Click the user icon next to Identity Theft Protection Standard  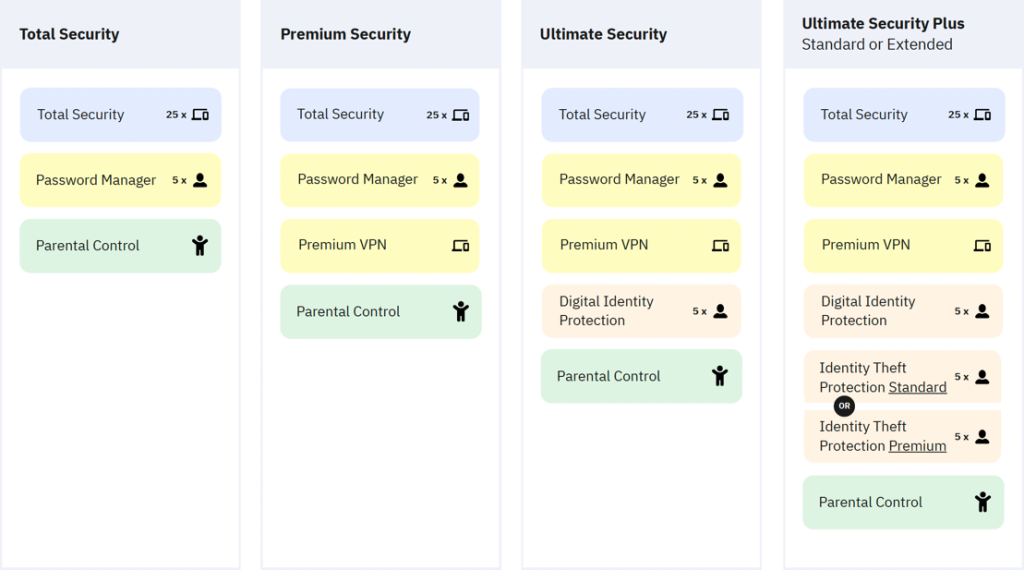pos(982,377)
